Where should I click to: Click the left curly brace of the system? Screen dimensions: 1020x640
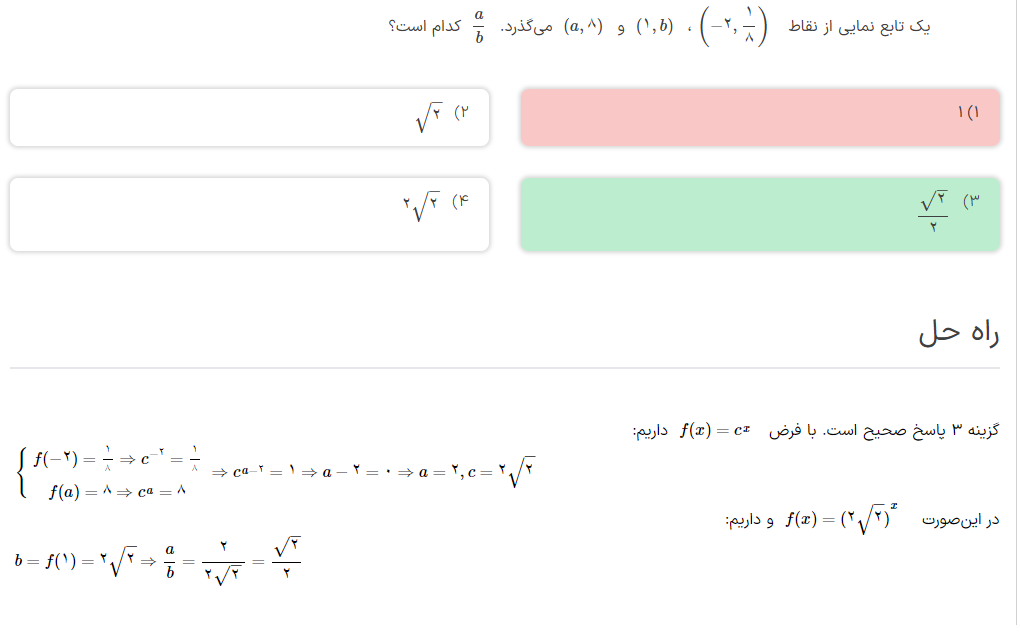click(22, 474)
